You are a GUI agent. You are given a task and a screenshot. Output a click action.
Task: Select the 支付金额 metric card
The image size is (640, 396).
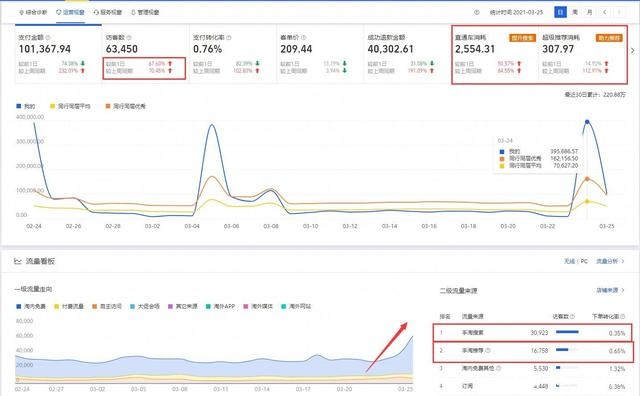tap(58, 54)
